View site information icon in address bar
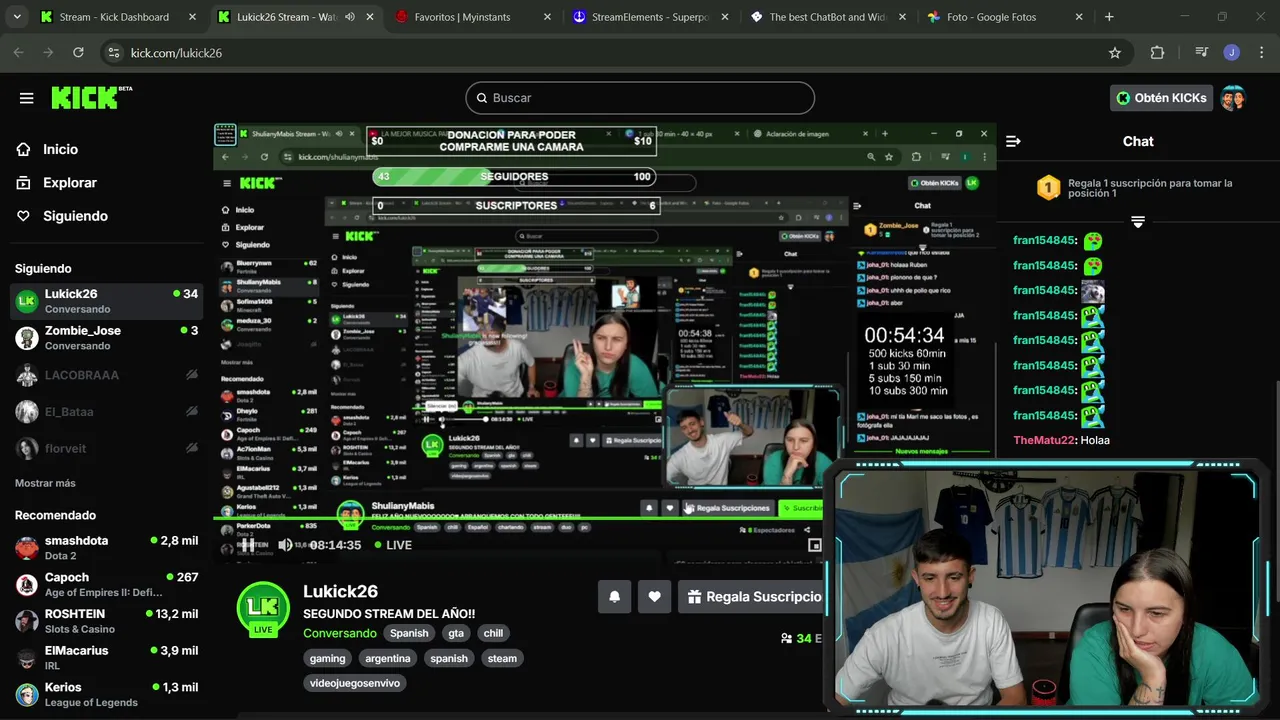1280x720 pixels. coord(113,53)
